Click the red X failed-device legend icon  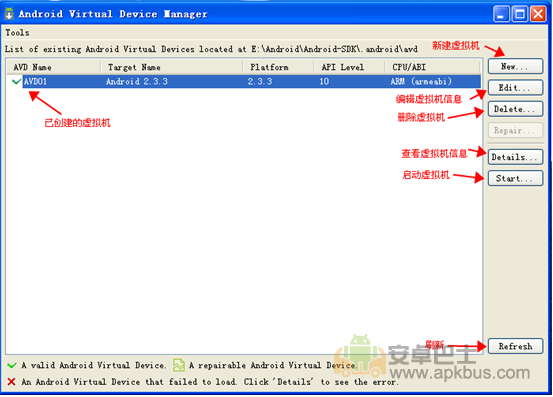point(11,381)
